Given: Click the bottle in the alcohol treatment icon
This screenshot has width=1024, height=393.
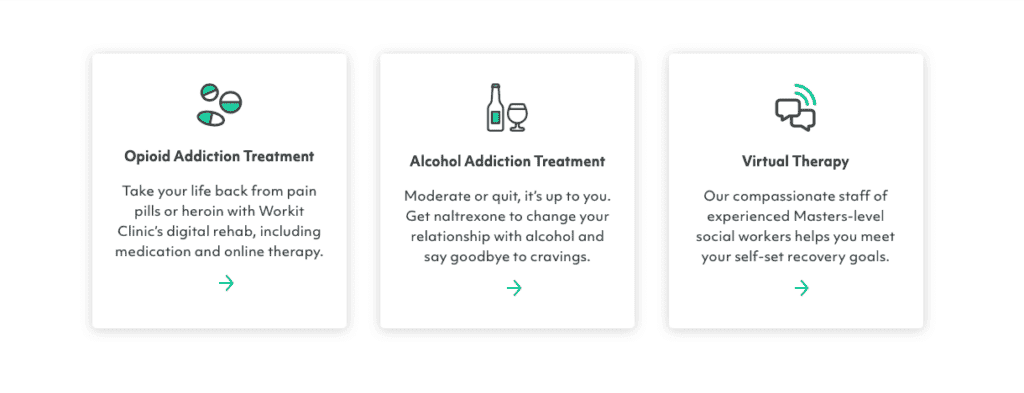Looking at the screenshot, I should (x=495, y=107).
